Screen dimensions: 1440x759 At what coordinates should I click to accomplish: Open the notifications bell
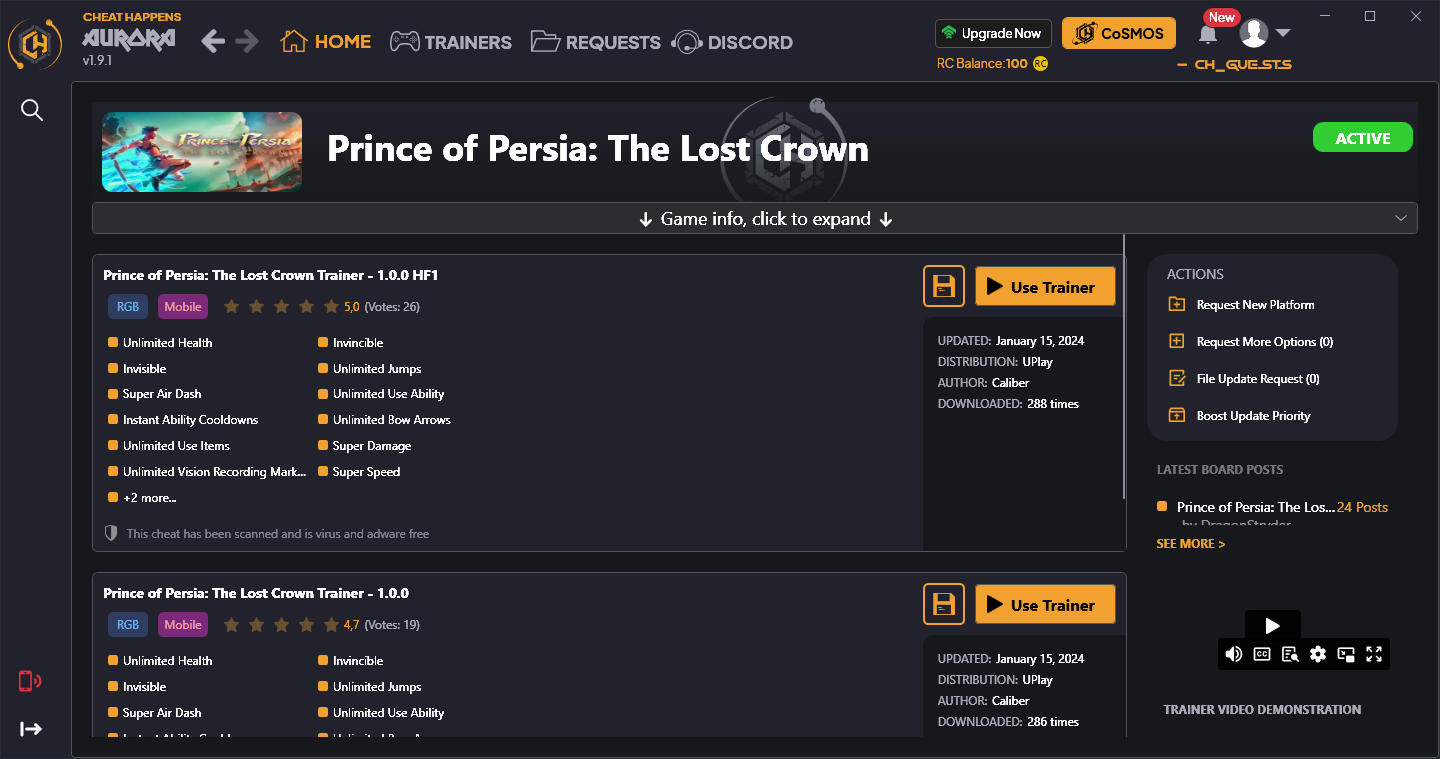[1208, 35]
